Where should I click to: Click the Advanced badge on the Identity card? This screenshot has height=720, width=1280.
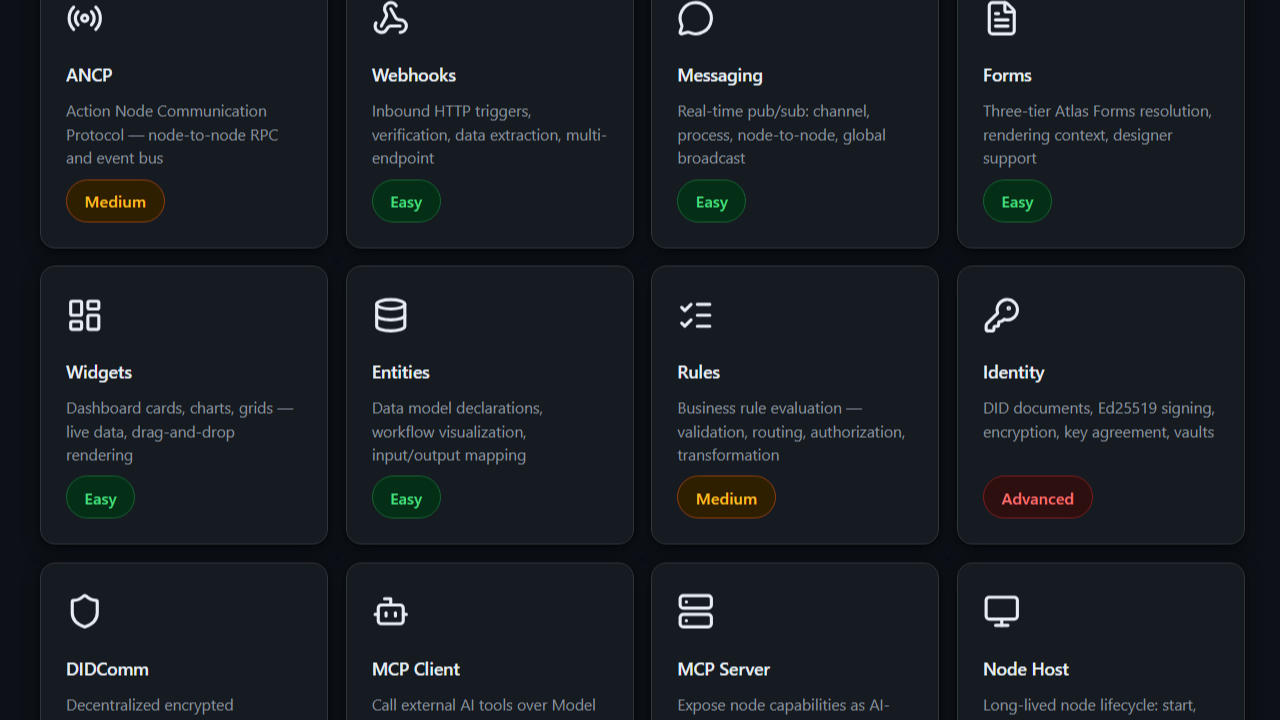click(x=1038, y=497)
